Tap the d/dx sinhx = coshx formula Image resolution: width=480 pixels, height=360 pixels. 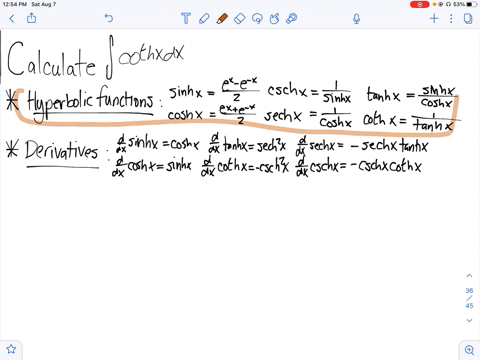[157, 144]
